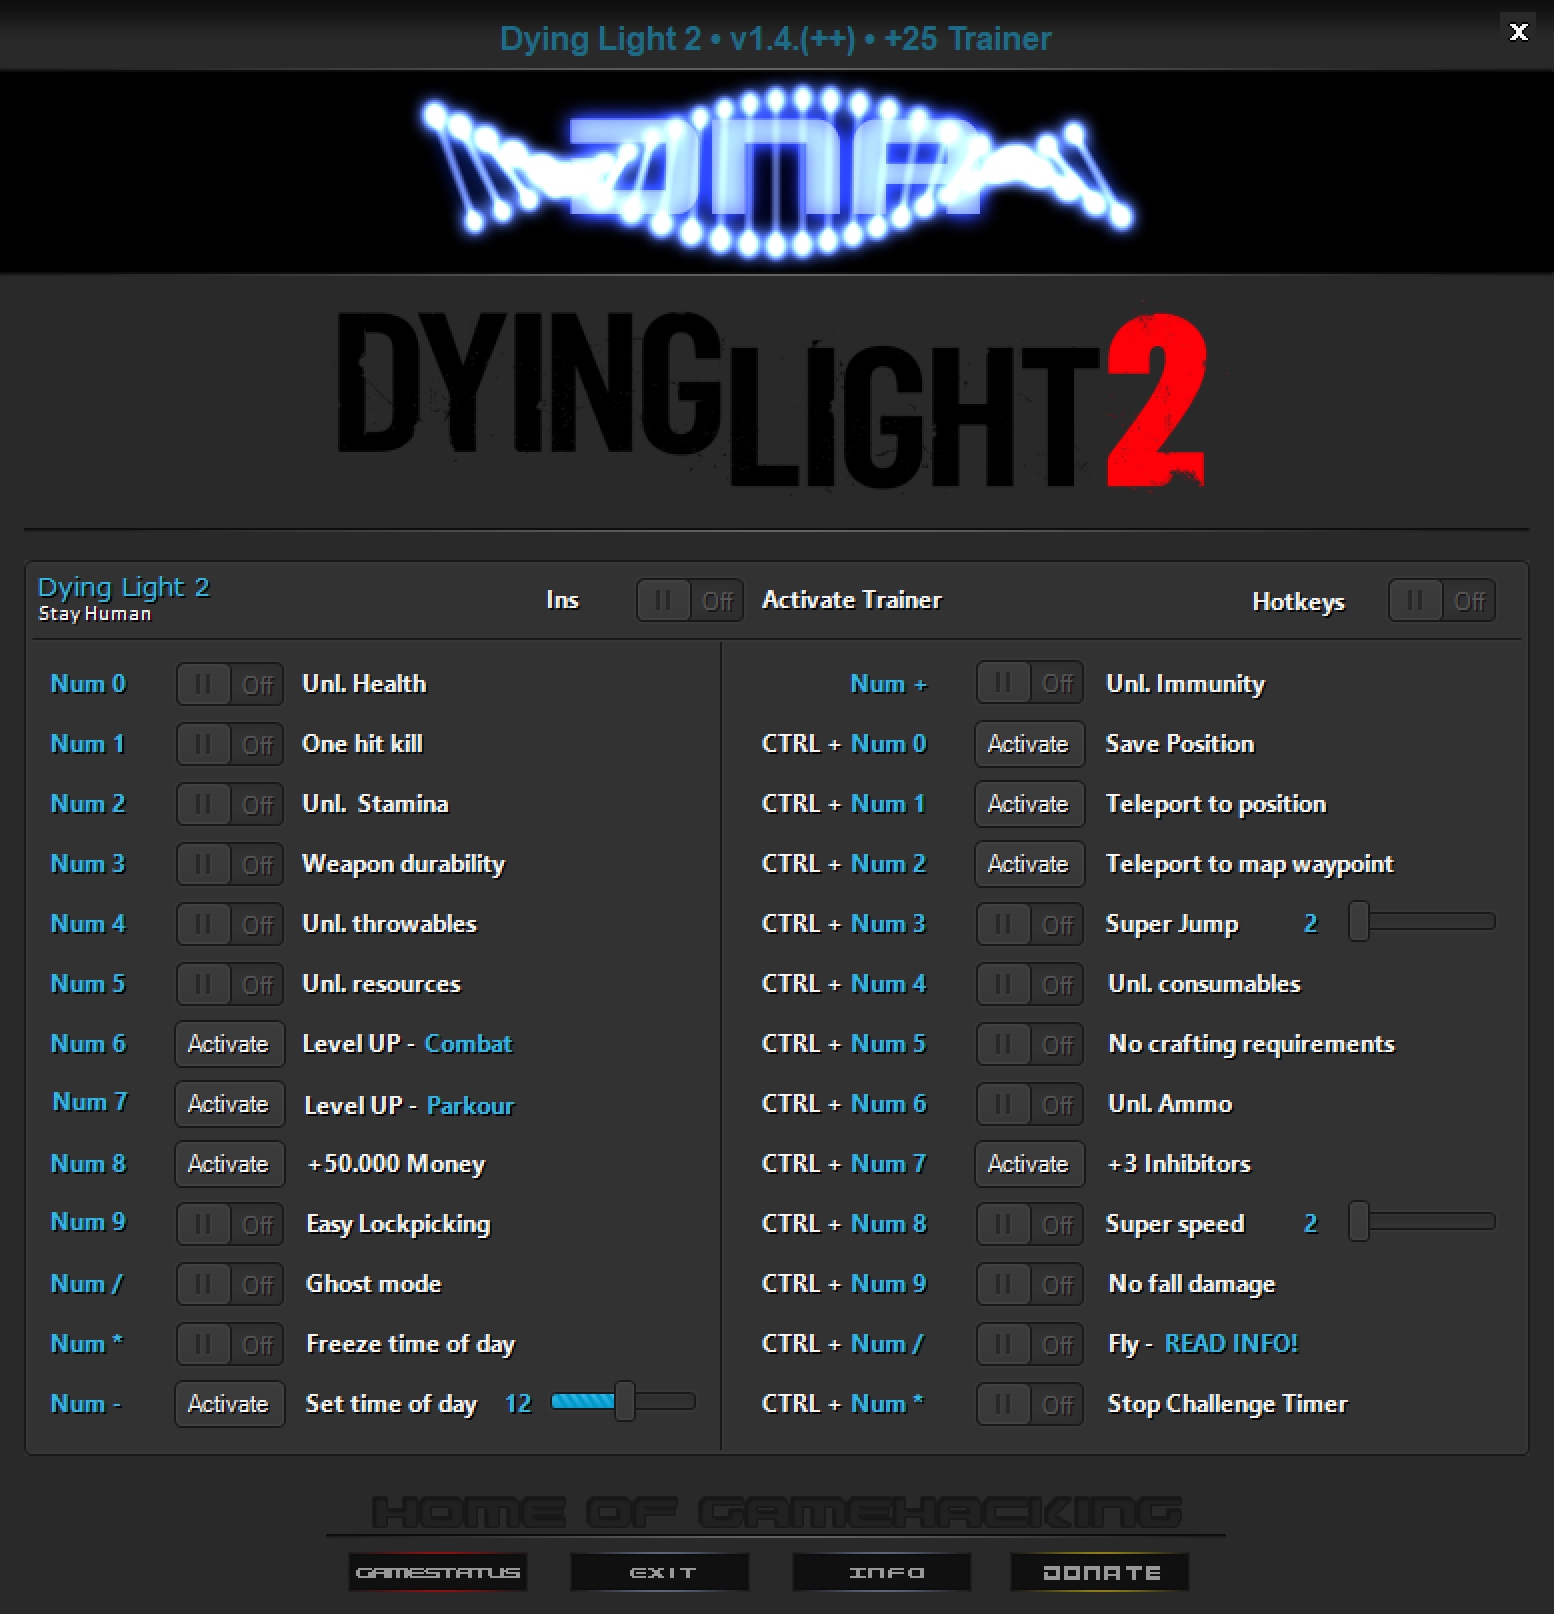Viewport: 1554px width, 1614px height.
Task: Toggle Easy Lockpicking option
Action: [x=230, y=1225]
